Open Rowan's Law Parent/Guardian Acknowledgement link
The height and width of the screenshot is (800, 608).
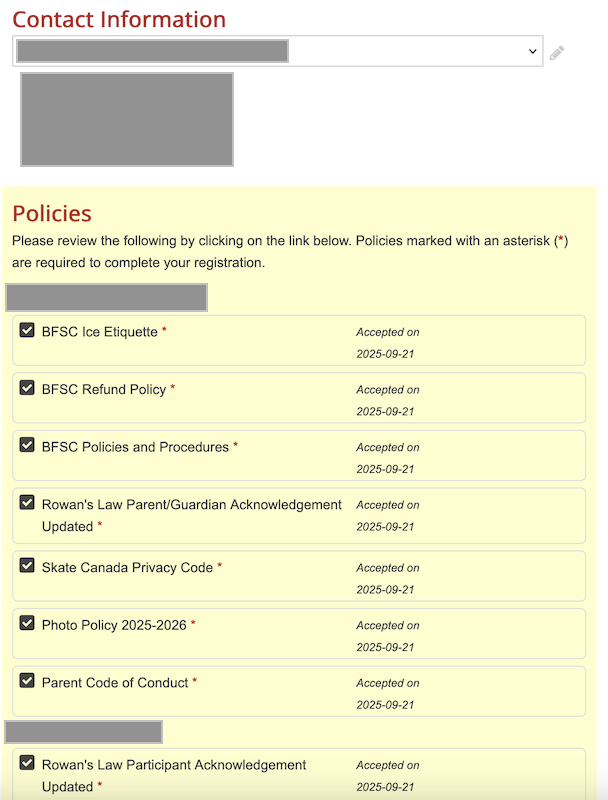(x=191, y=505)
